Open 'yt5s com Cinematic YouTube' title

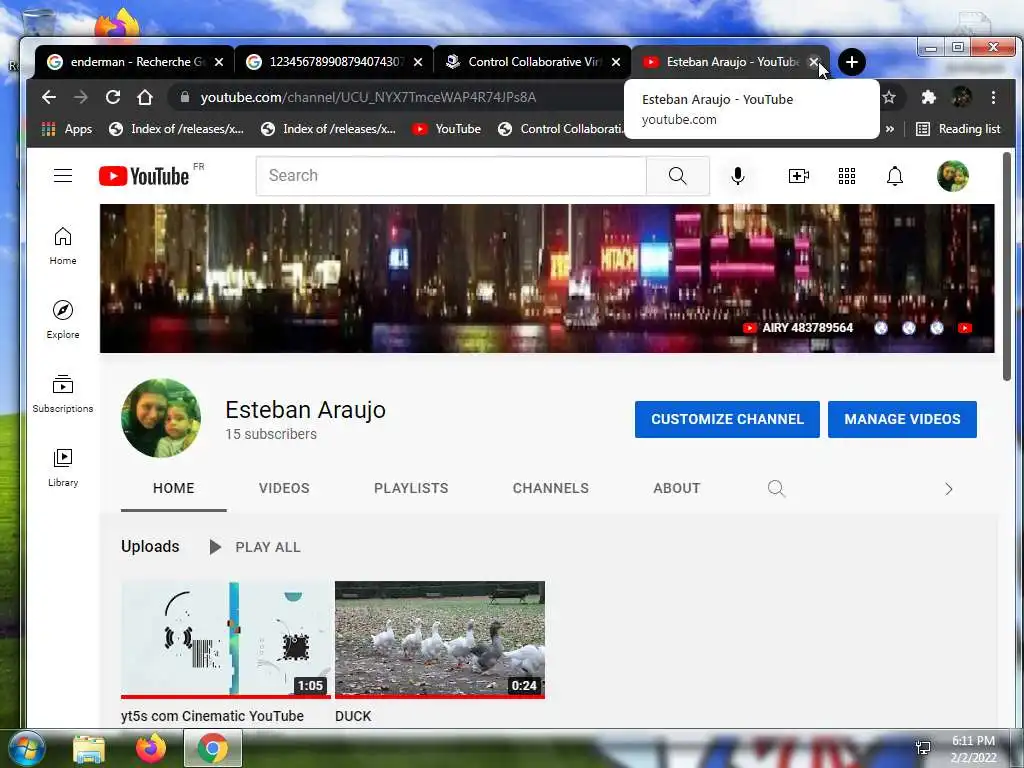pyautogui.click(x=212, y=716)
